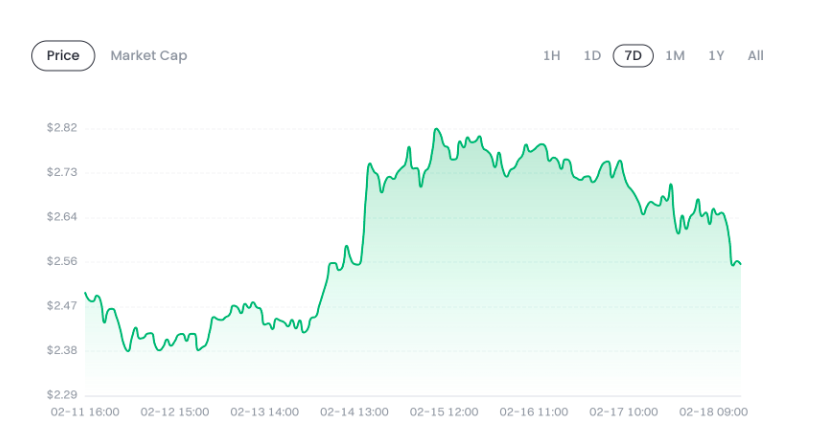Choose the 1H time range
Viewport: 832px width, 429px height.
click(552, 56)
